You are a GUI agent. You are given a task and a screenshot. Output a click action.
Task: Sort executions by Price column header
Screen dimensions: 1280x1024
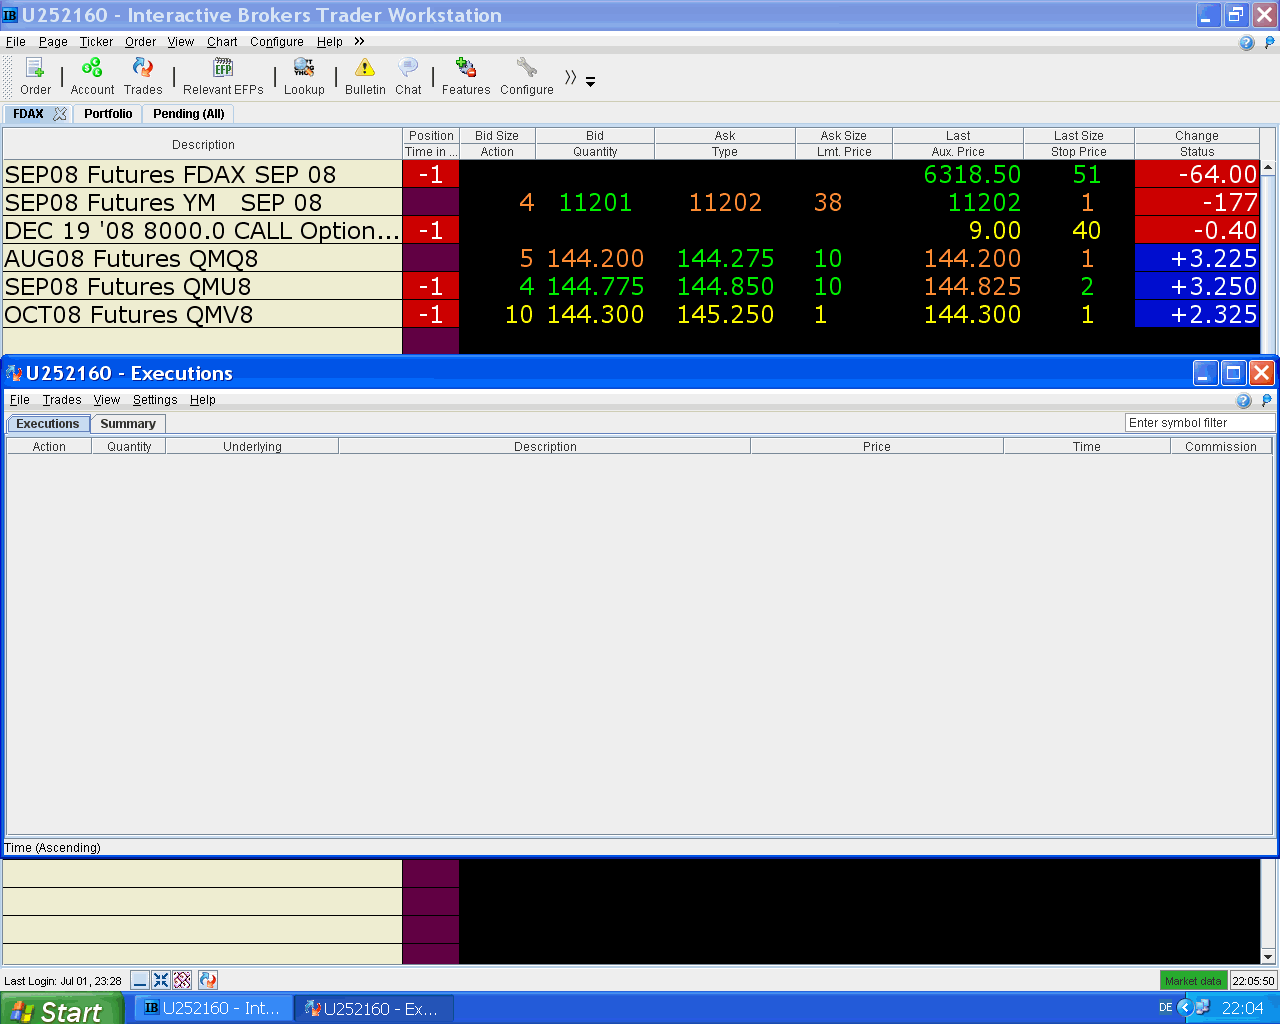[877, 447]
